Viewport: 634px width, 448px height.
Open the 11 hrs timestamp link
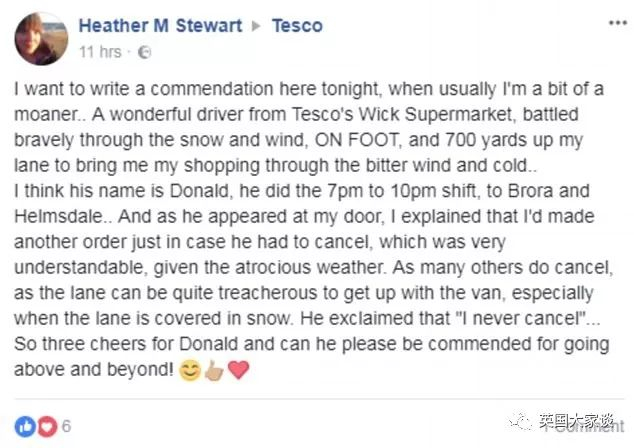point(100,50)
